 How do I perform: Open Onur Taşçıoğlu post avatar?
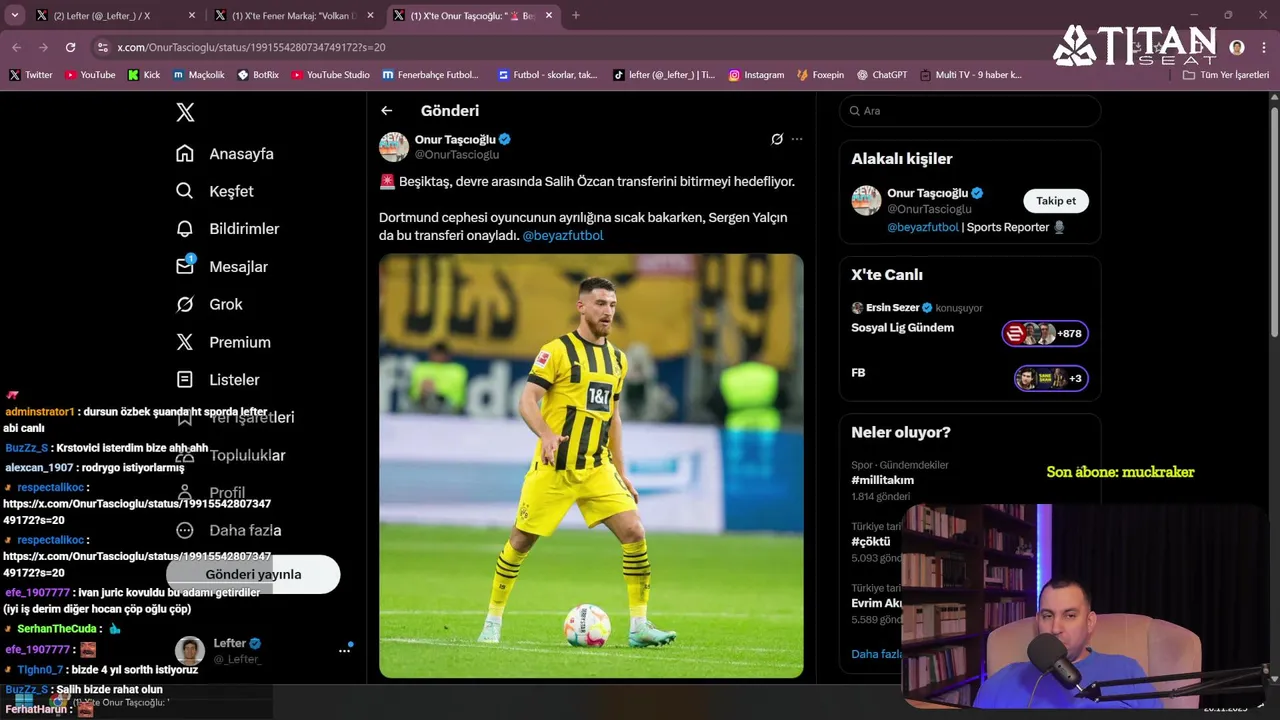tap(394, 146)
